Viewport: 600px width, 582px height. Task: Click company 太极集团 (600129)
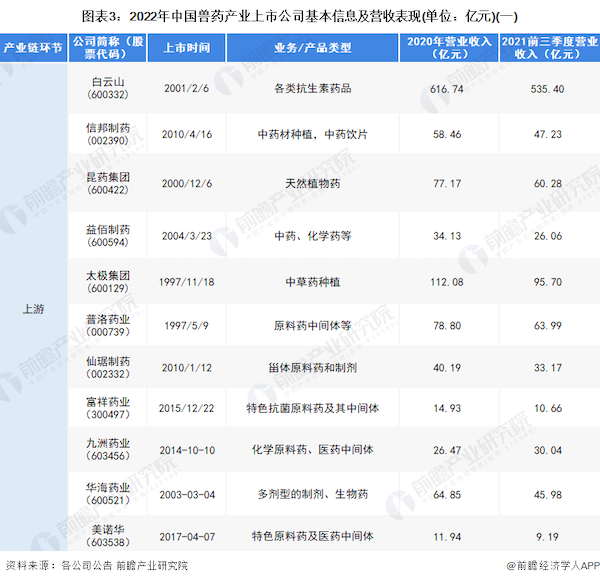[x=108, y=282]
